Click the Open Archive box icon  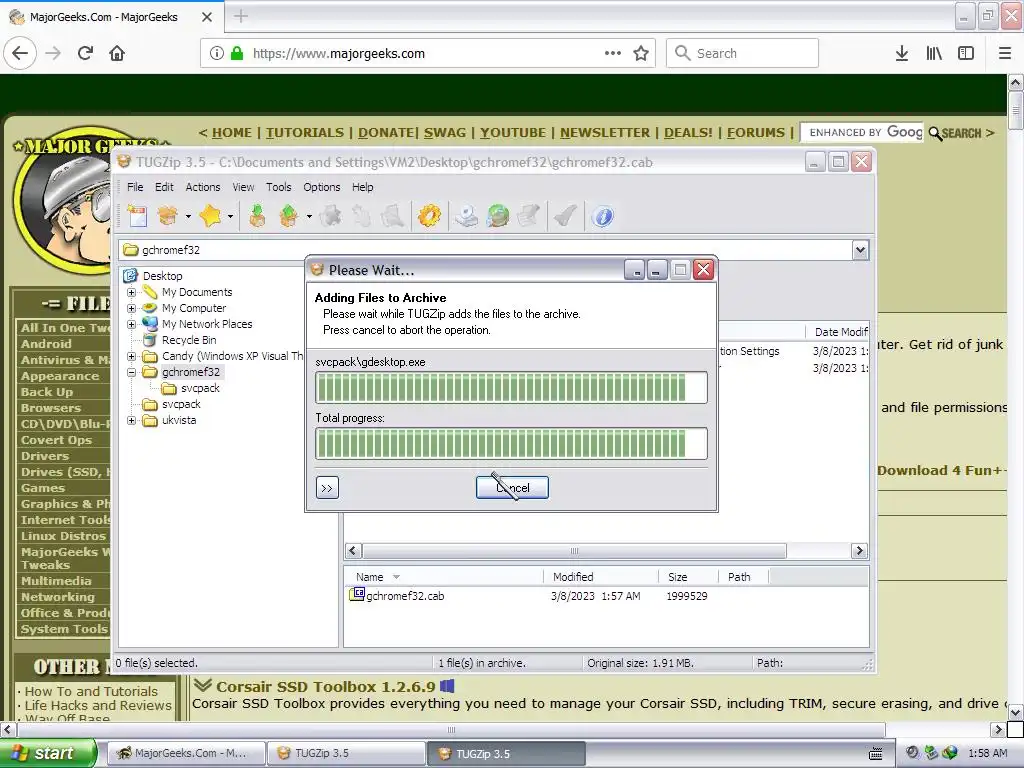click(168, 216)
